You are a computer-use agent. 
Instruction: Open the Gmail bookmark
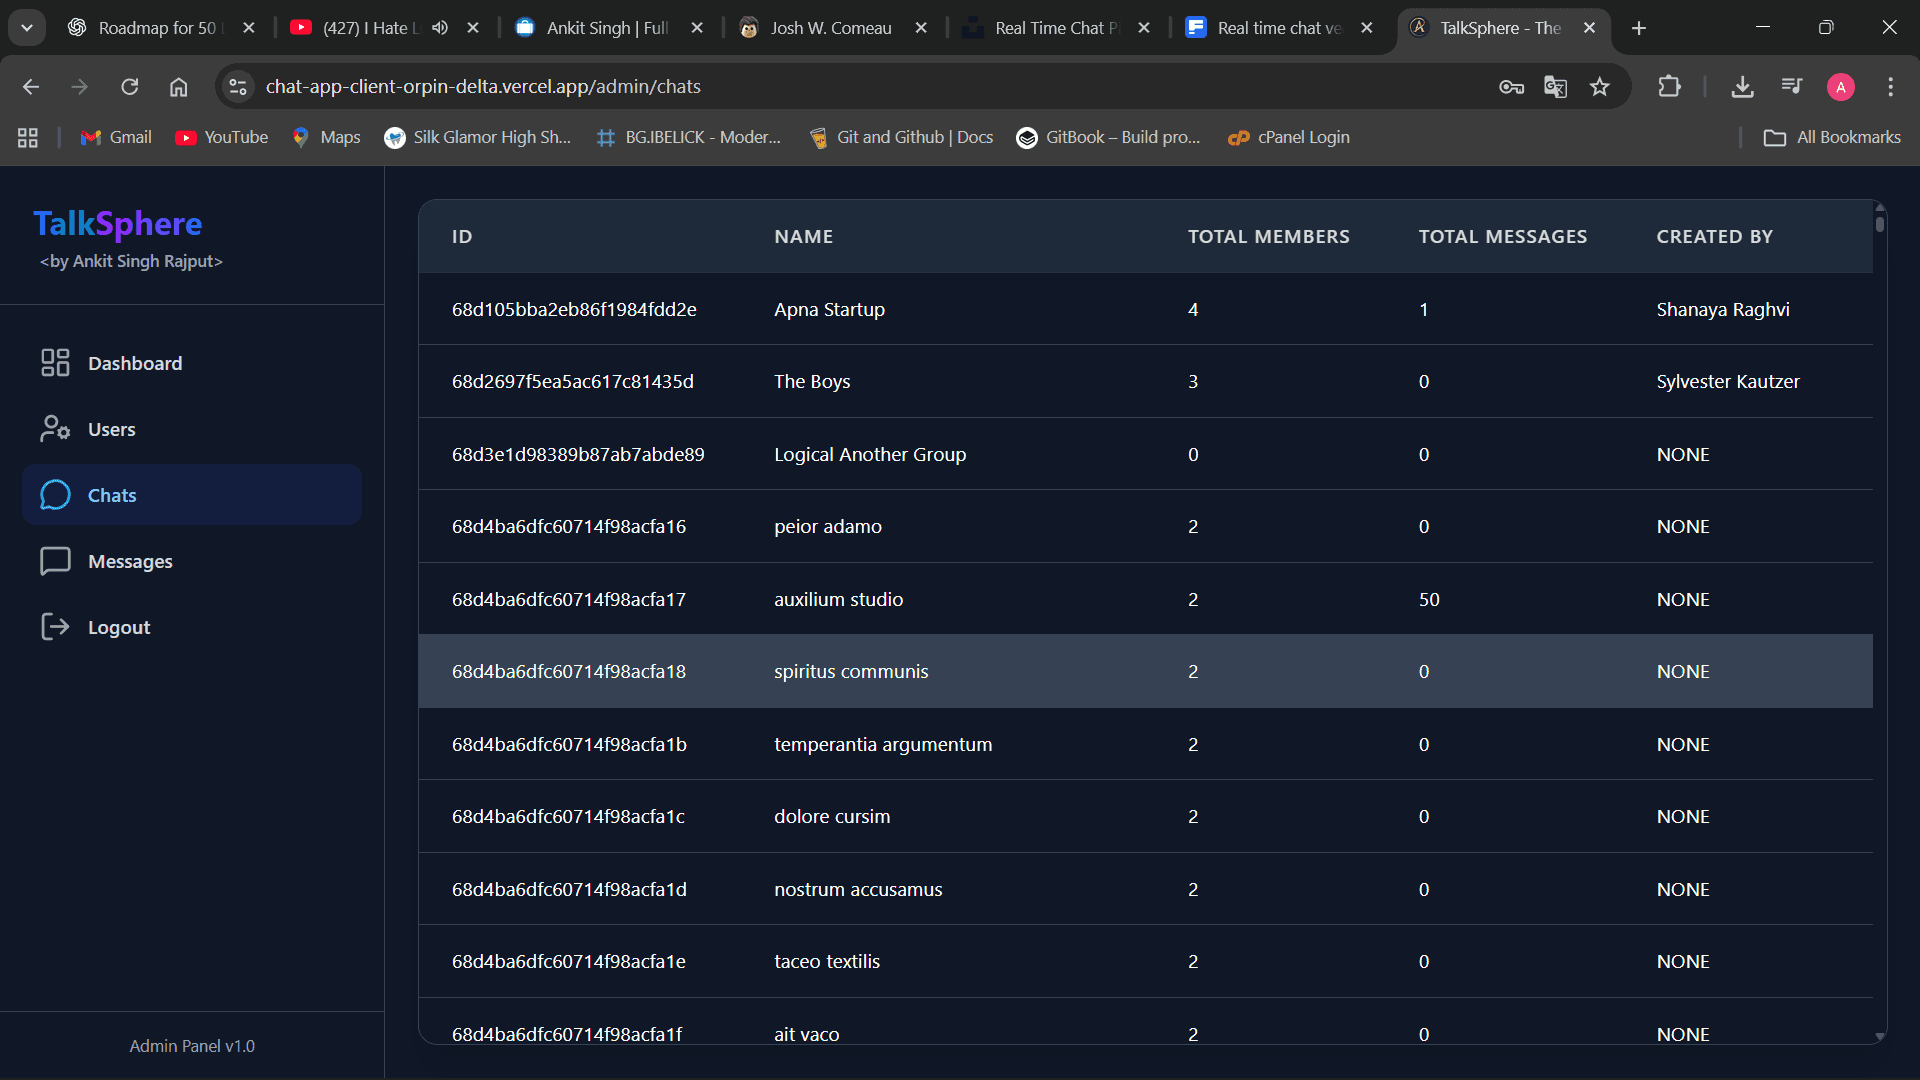point(117,137)
